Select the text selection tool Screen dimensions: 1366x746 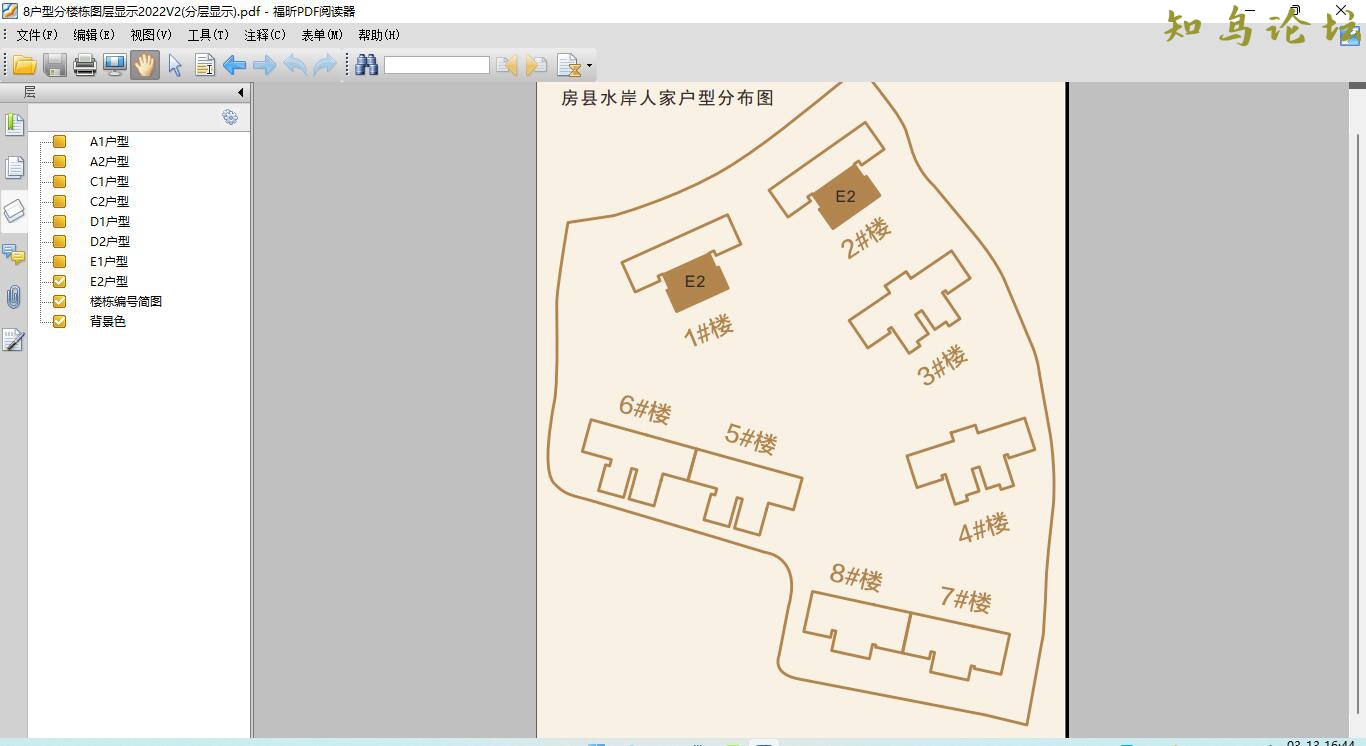[205, 66]
